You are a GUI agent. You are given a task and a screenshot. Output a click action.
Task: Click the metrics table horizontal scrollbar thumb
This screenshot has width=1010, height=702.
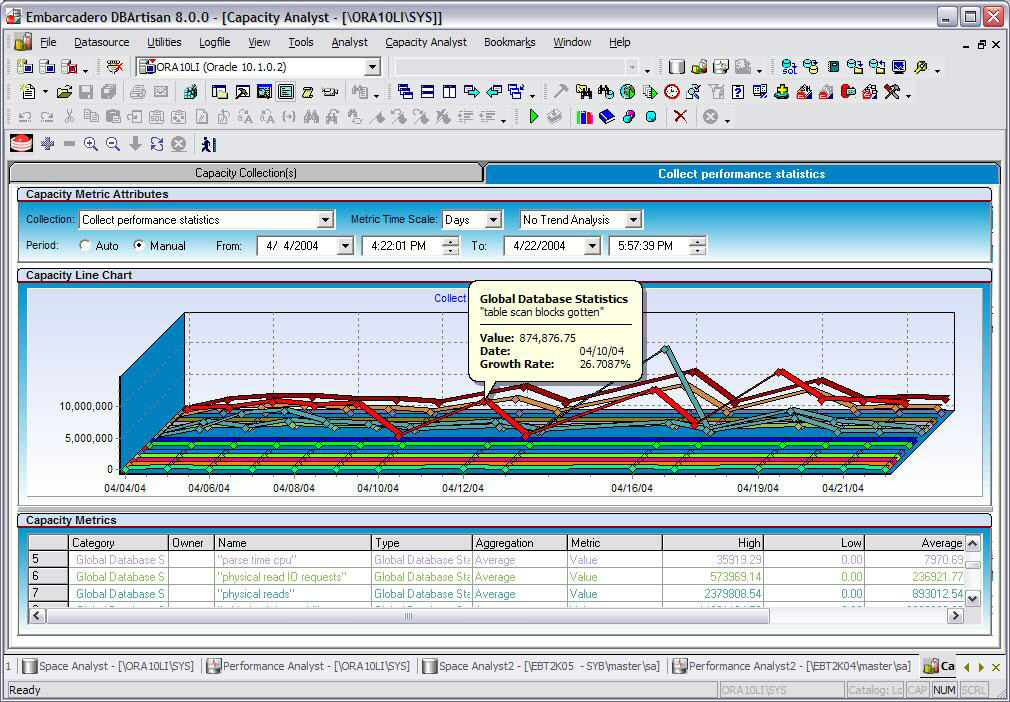[x=408, y=616]
